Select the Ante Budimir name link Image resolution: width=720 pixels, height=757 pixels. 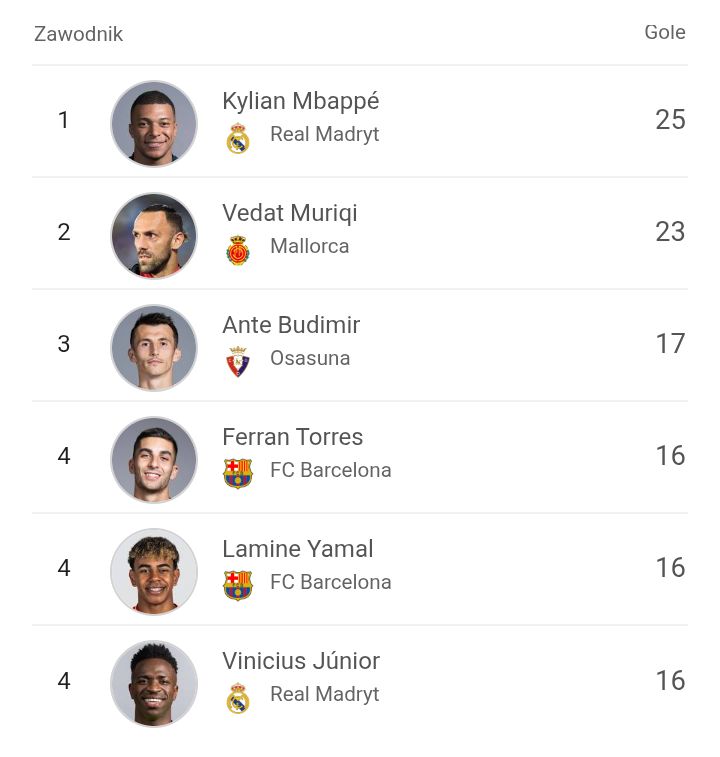coord(291,325)
